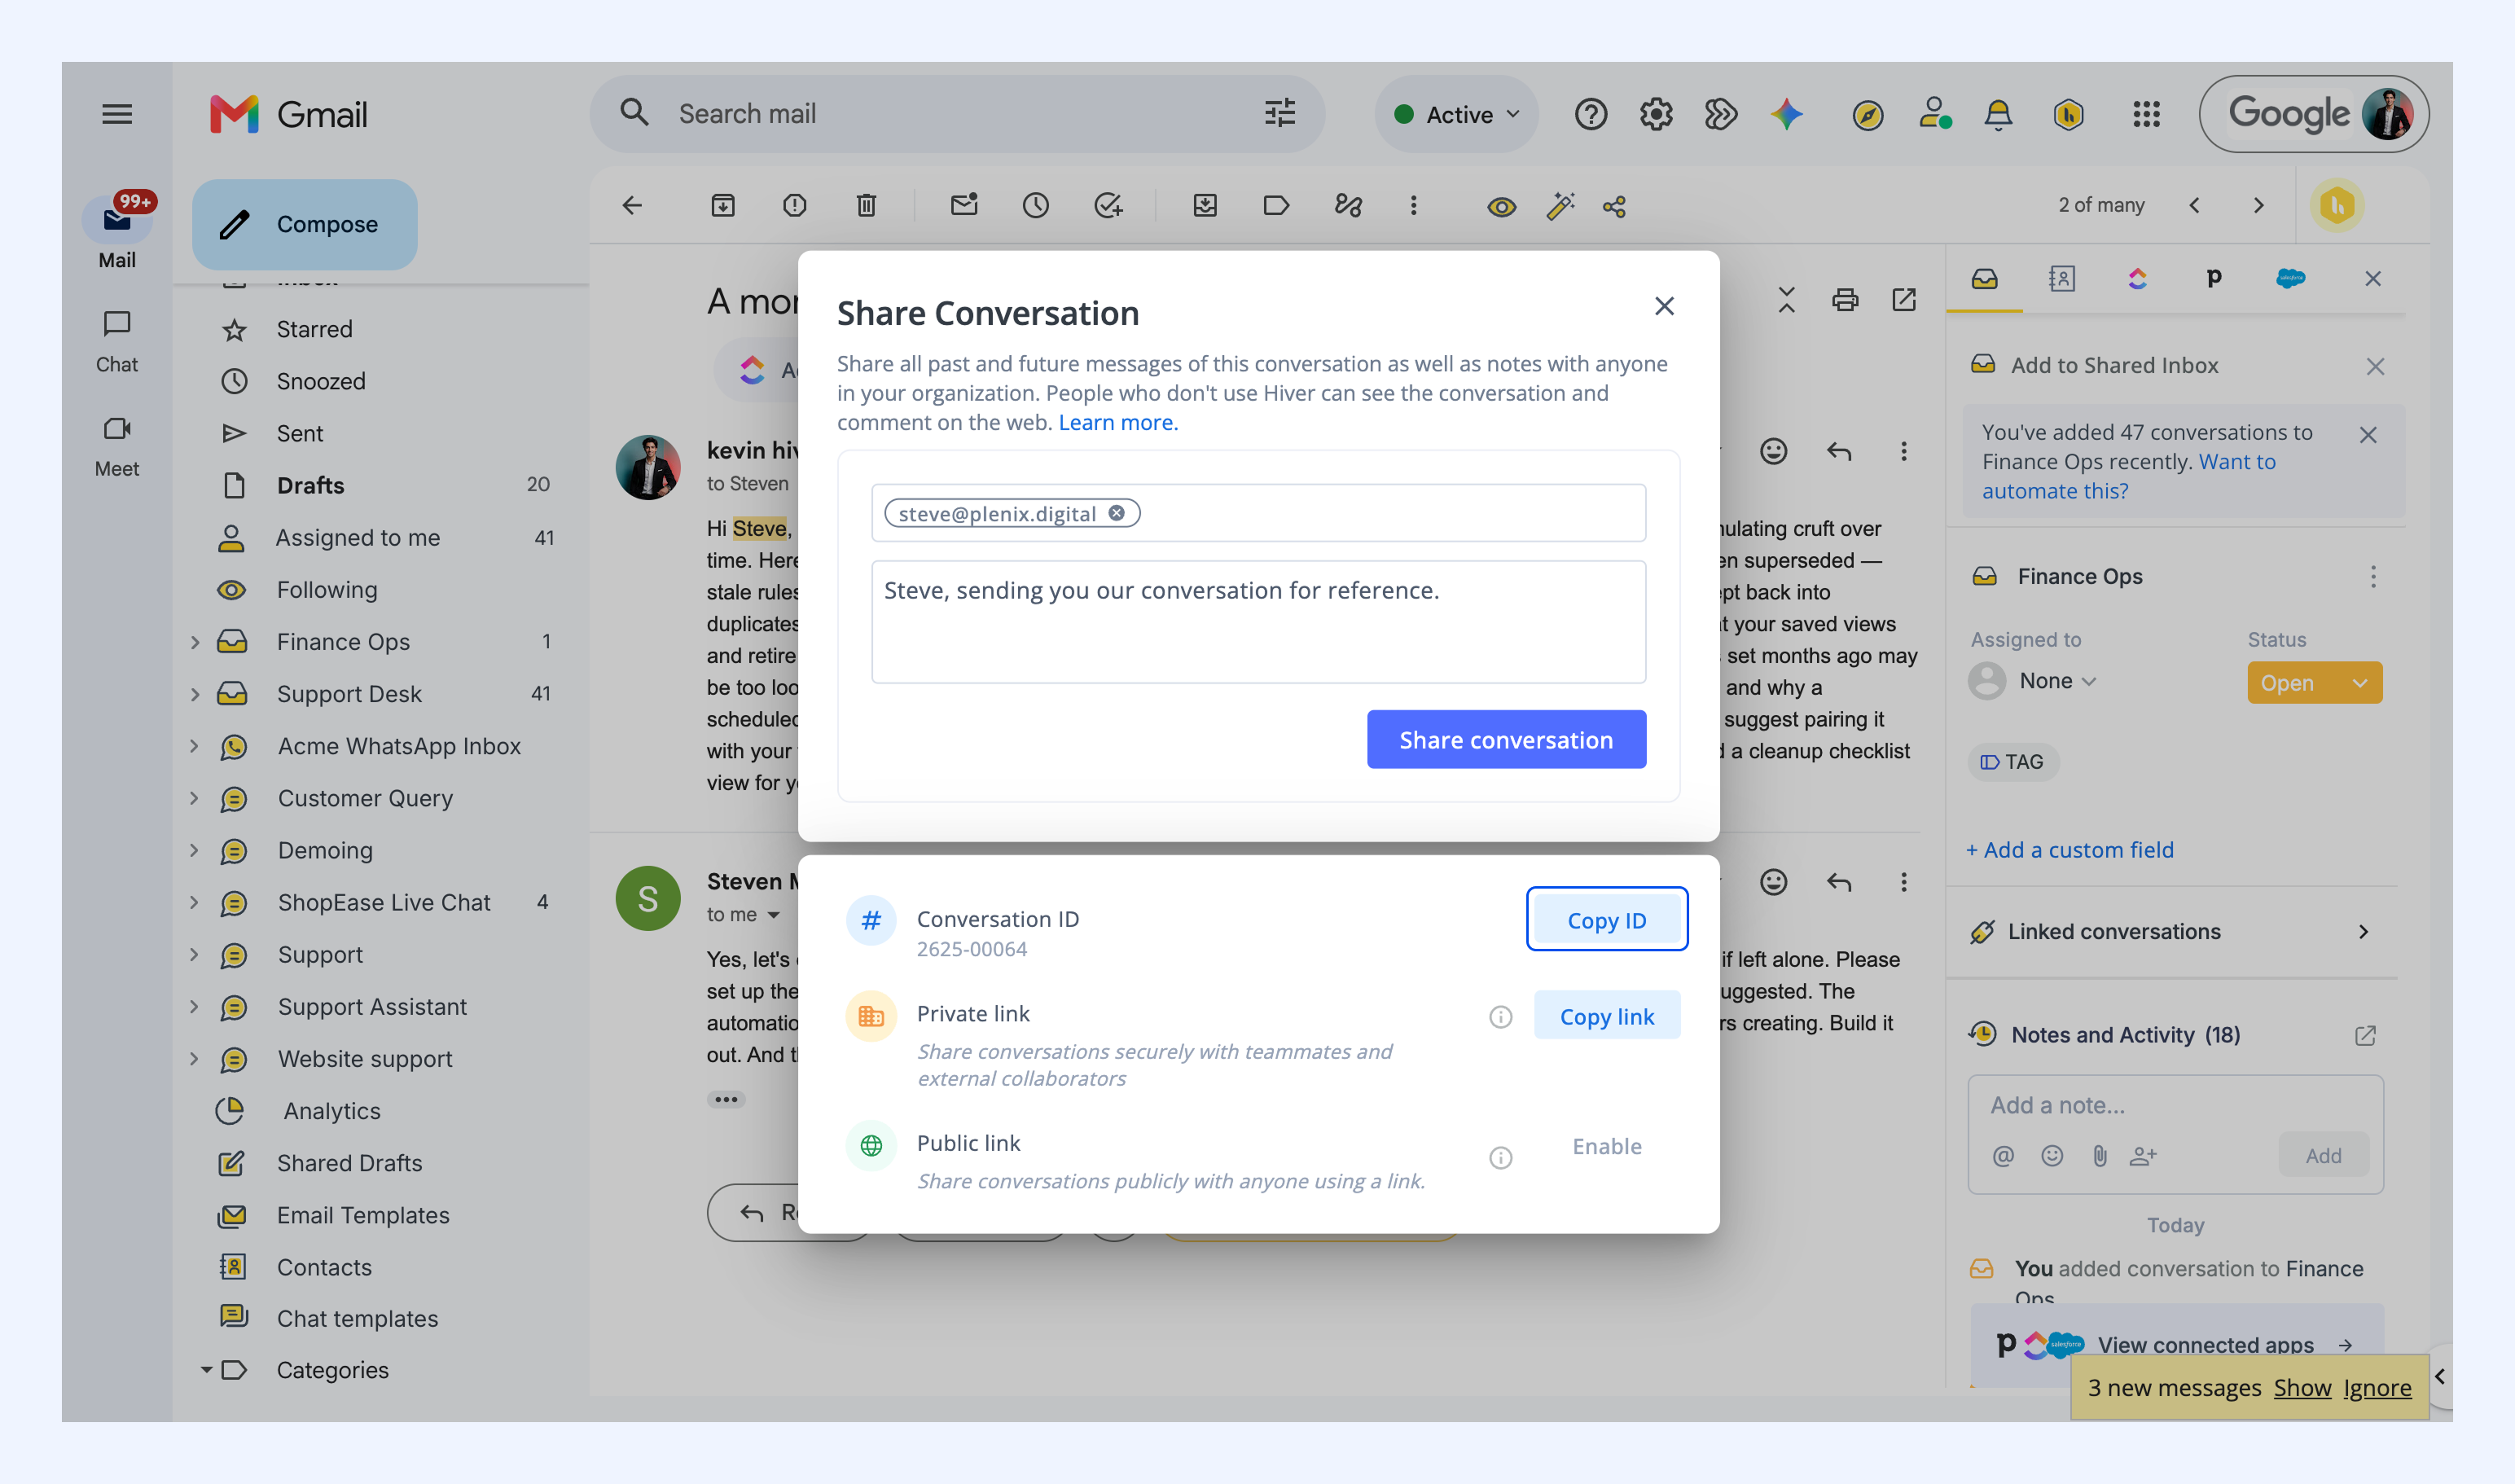Click the share conversation icon in toolbar

point(1615,207)
